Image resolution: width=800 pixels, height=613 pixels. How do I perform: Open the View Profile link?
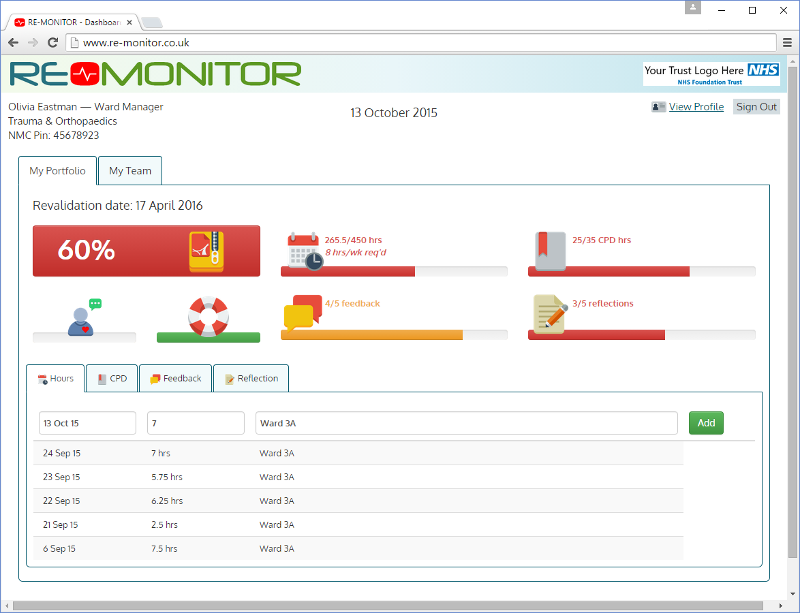(696, 107)
